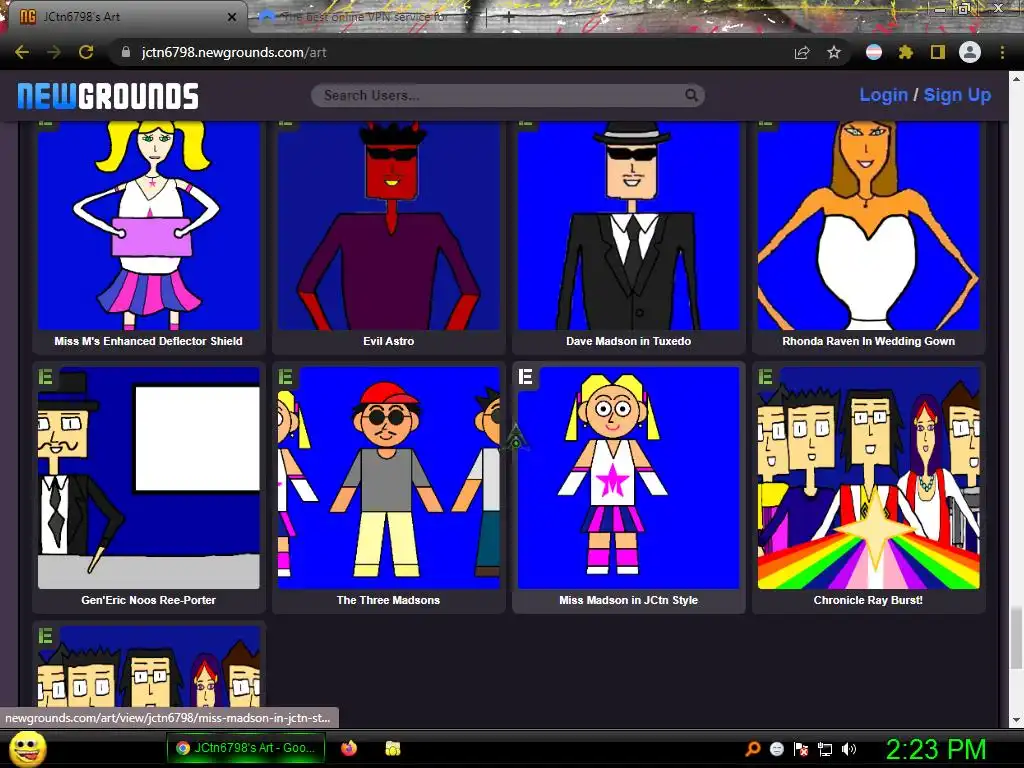Open Miss Madson in JCtn Style artwork
The width and height of the screenshot is (1024, 768).
pos(628,478)
